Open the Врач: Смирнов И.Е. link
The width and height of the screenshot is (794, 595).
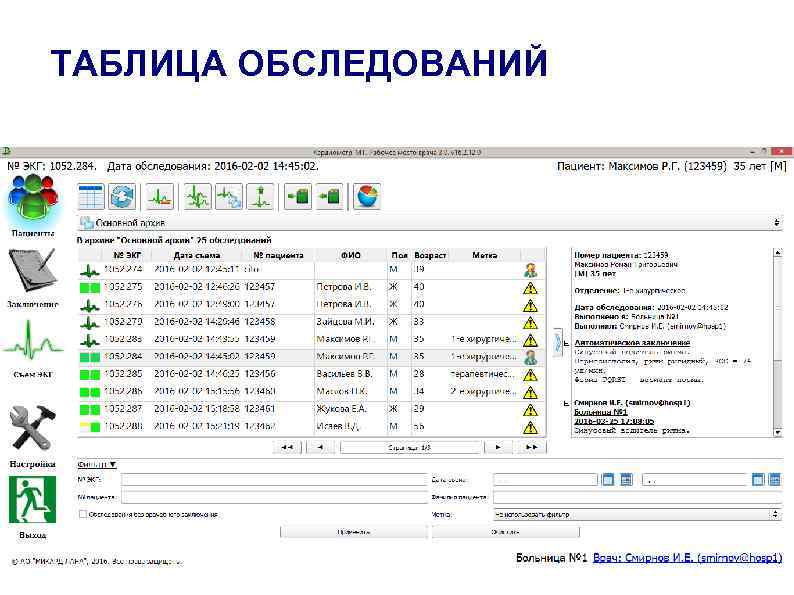click(687, 558)
